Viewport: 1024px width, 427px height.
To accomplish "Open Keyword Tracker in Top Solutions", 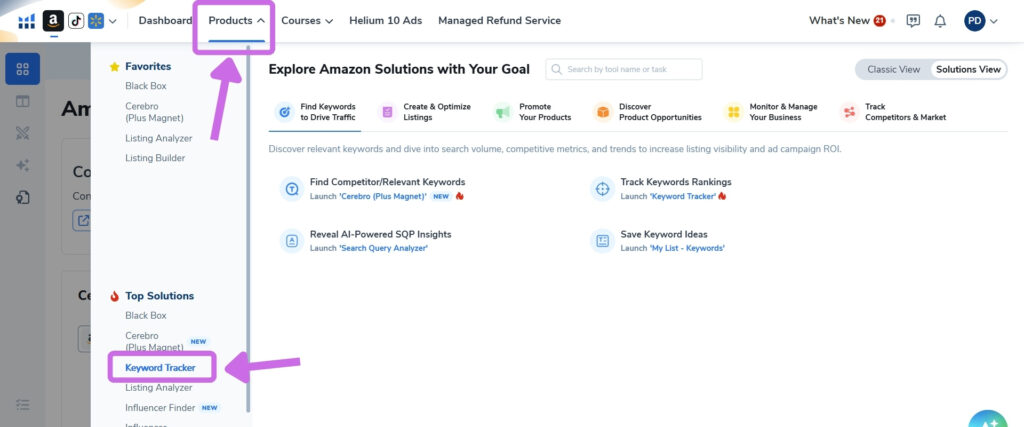I will tap(160, 368).
